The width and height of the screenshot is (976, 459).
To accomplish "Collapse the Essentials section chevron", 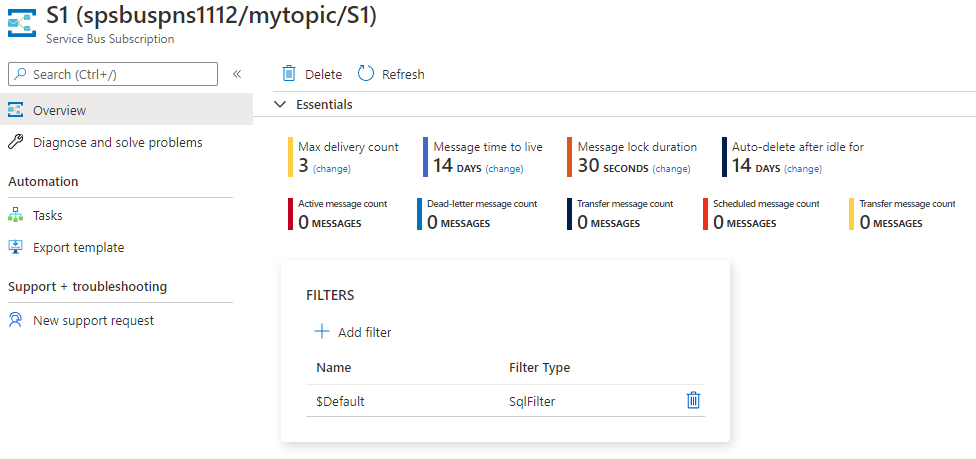I will pyautogui.click(x=280, y=105).
